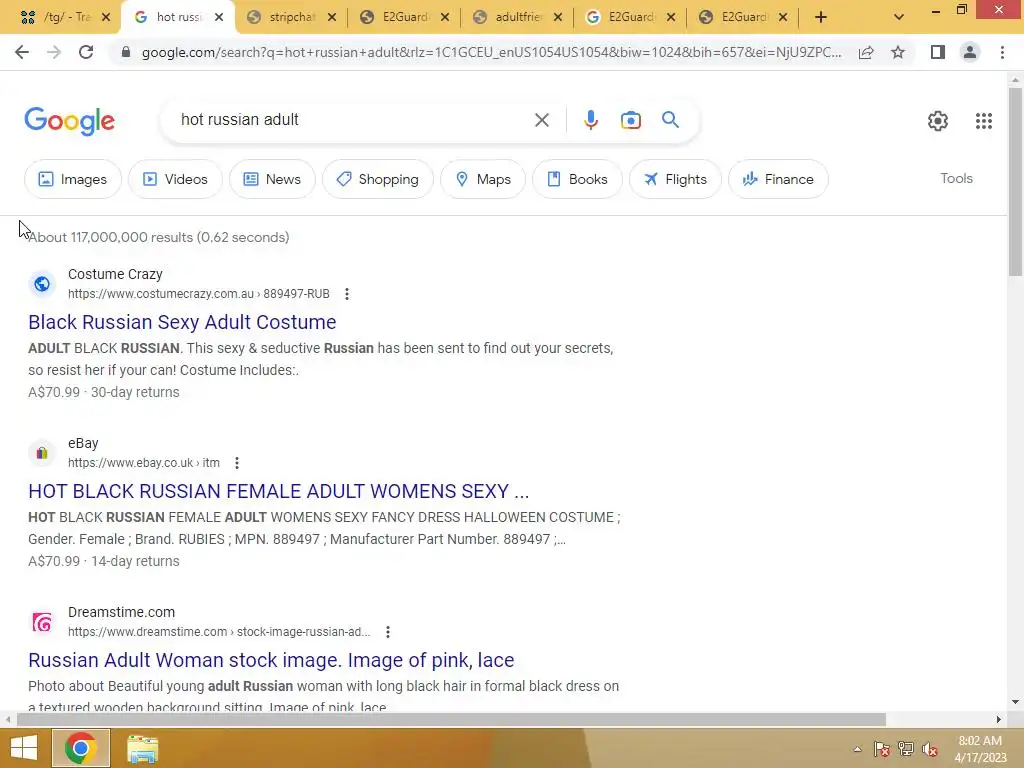This screenshot has height=768, width=1024.
Task: Clear the search box with X
Action: click(x=541, y=120)
